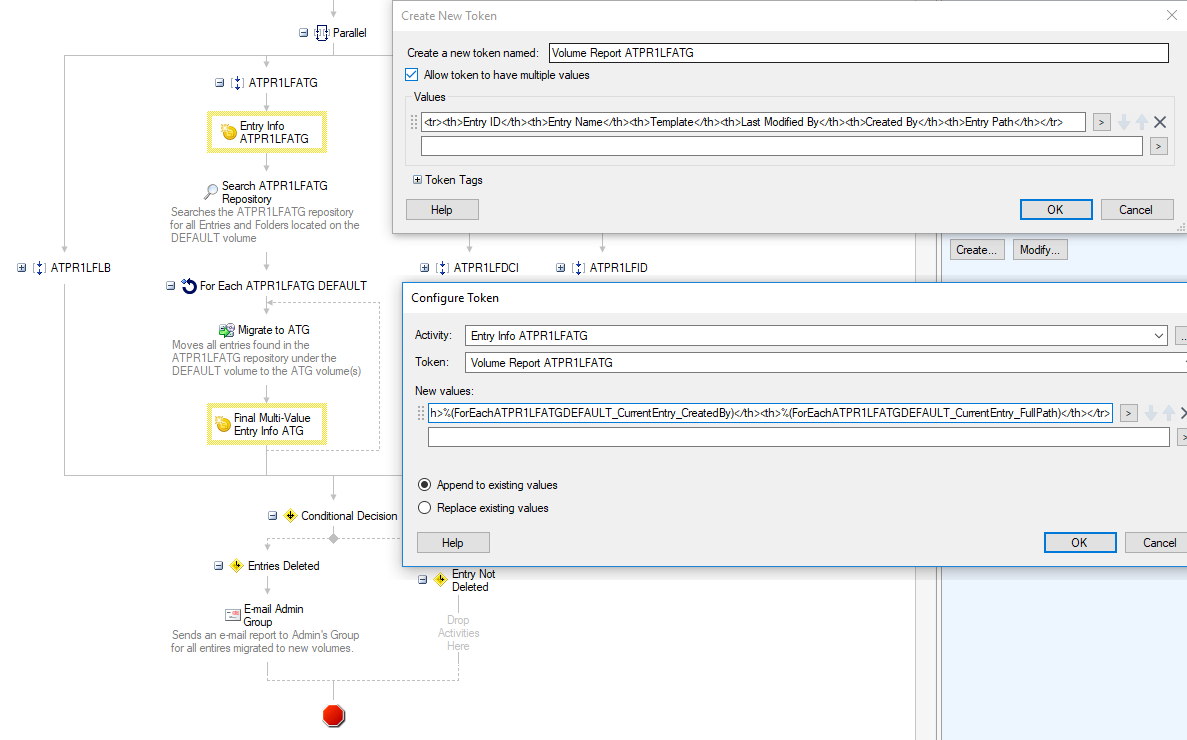Select Append to existing values option

425,485
